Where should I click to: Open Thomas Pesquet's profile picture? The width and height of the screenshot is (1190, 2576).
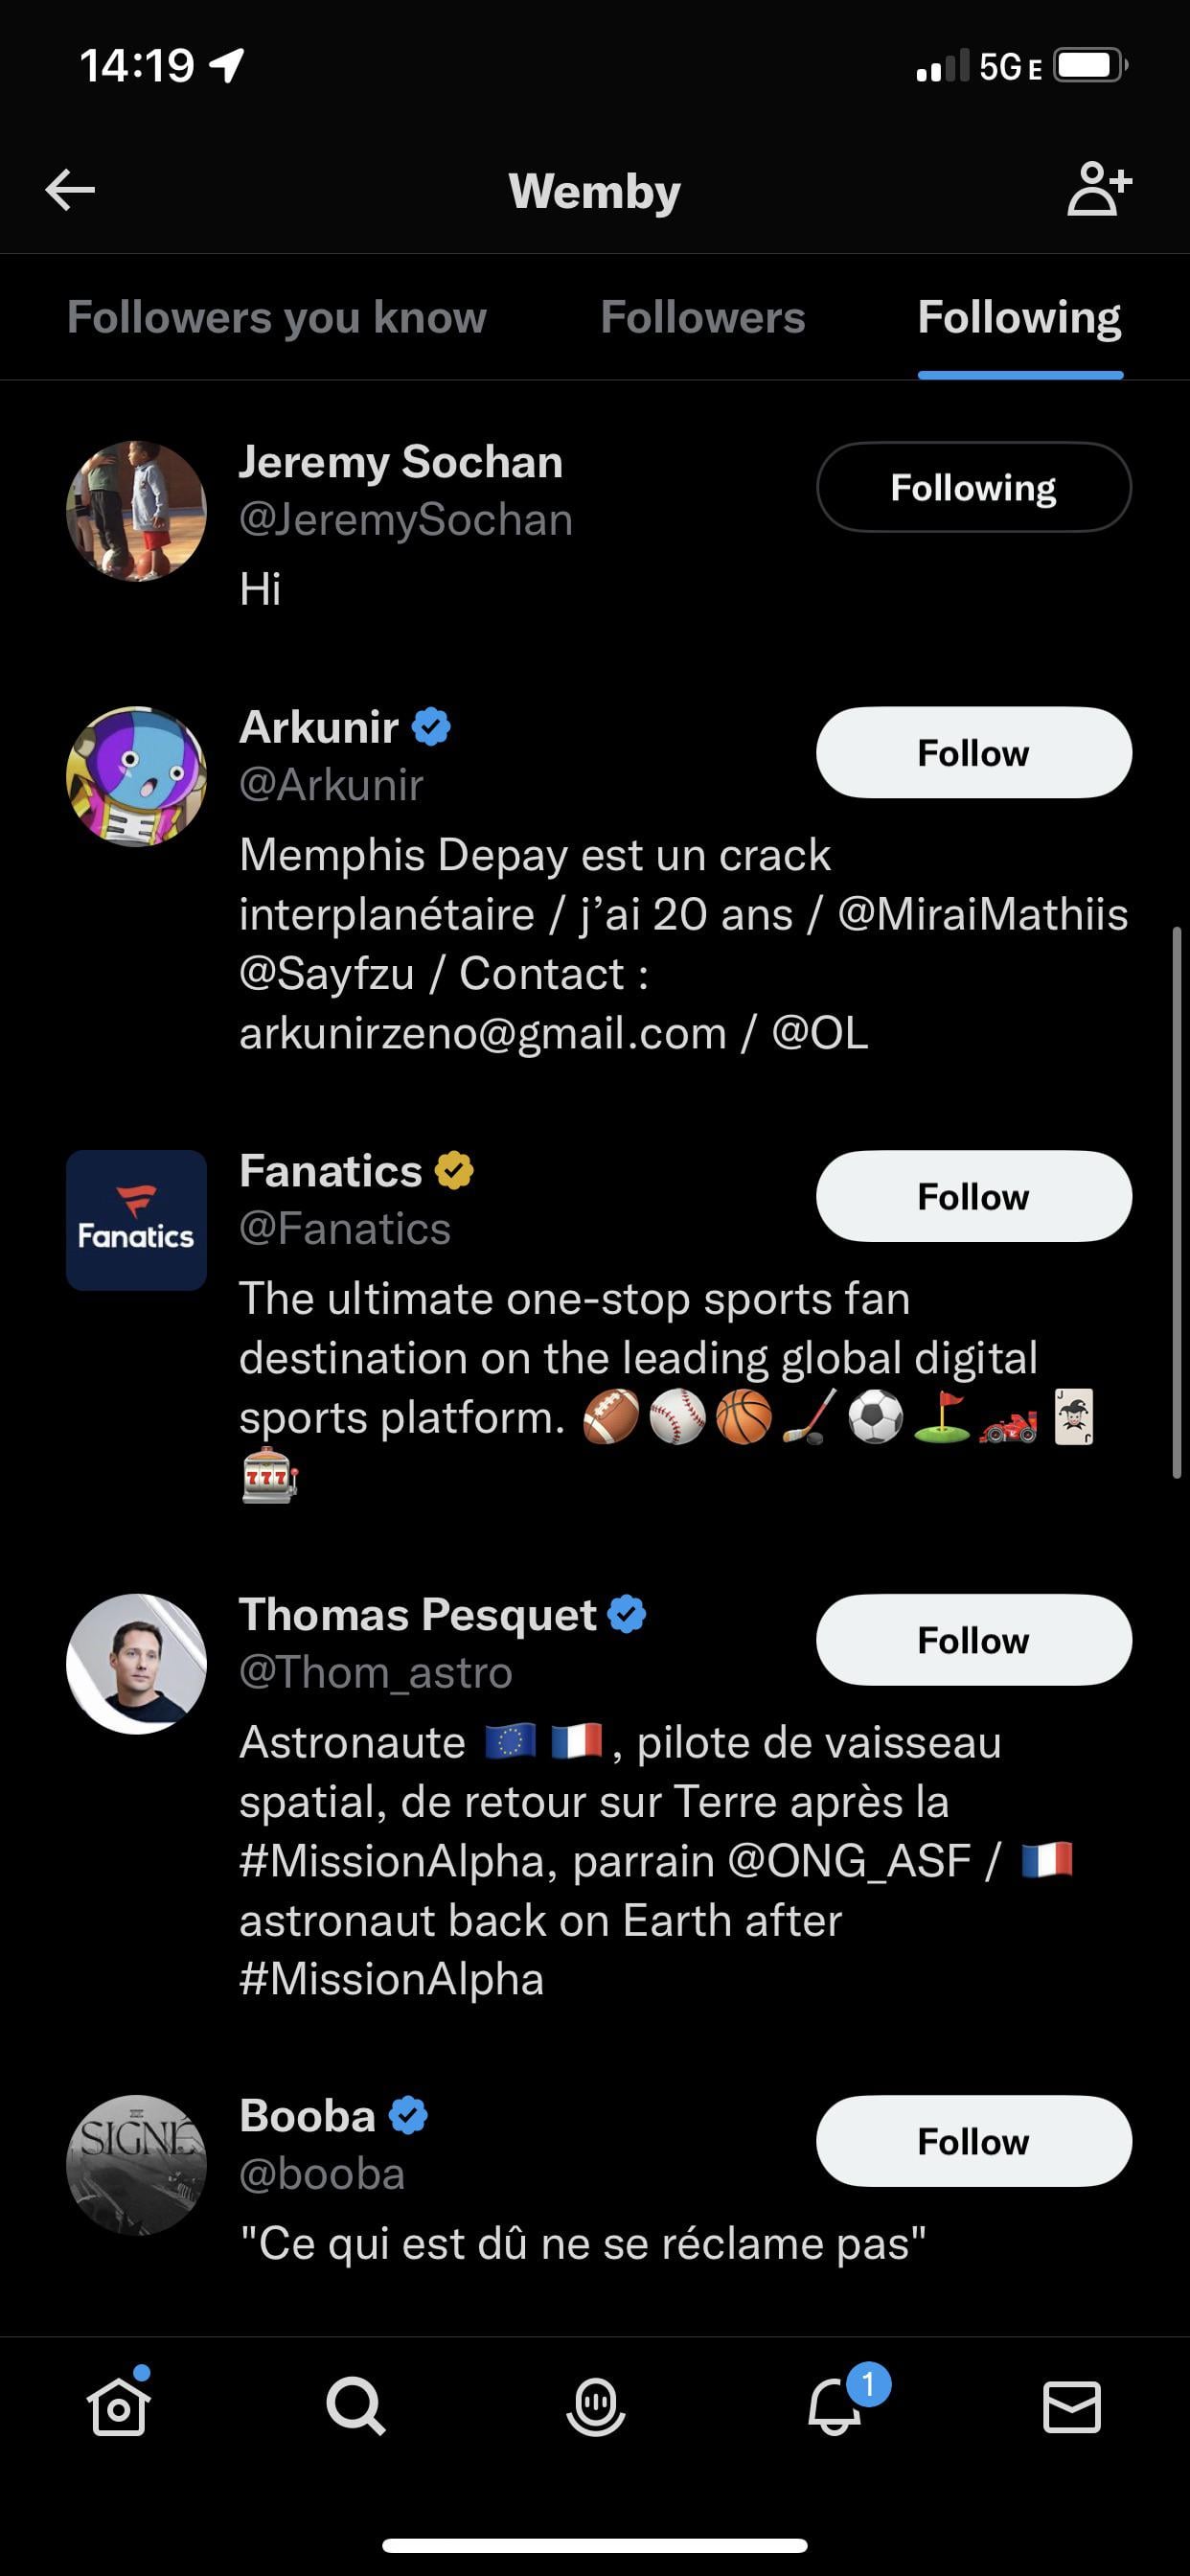pos(136,1664)
